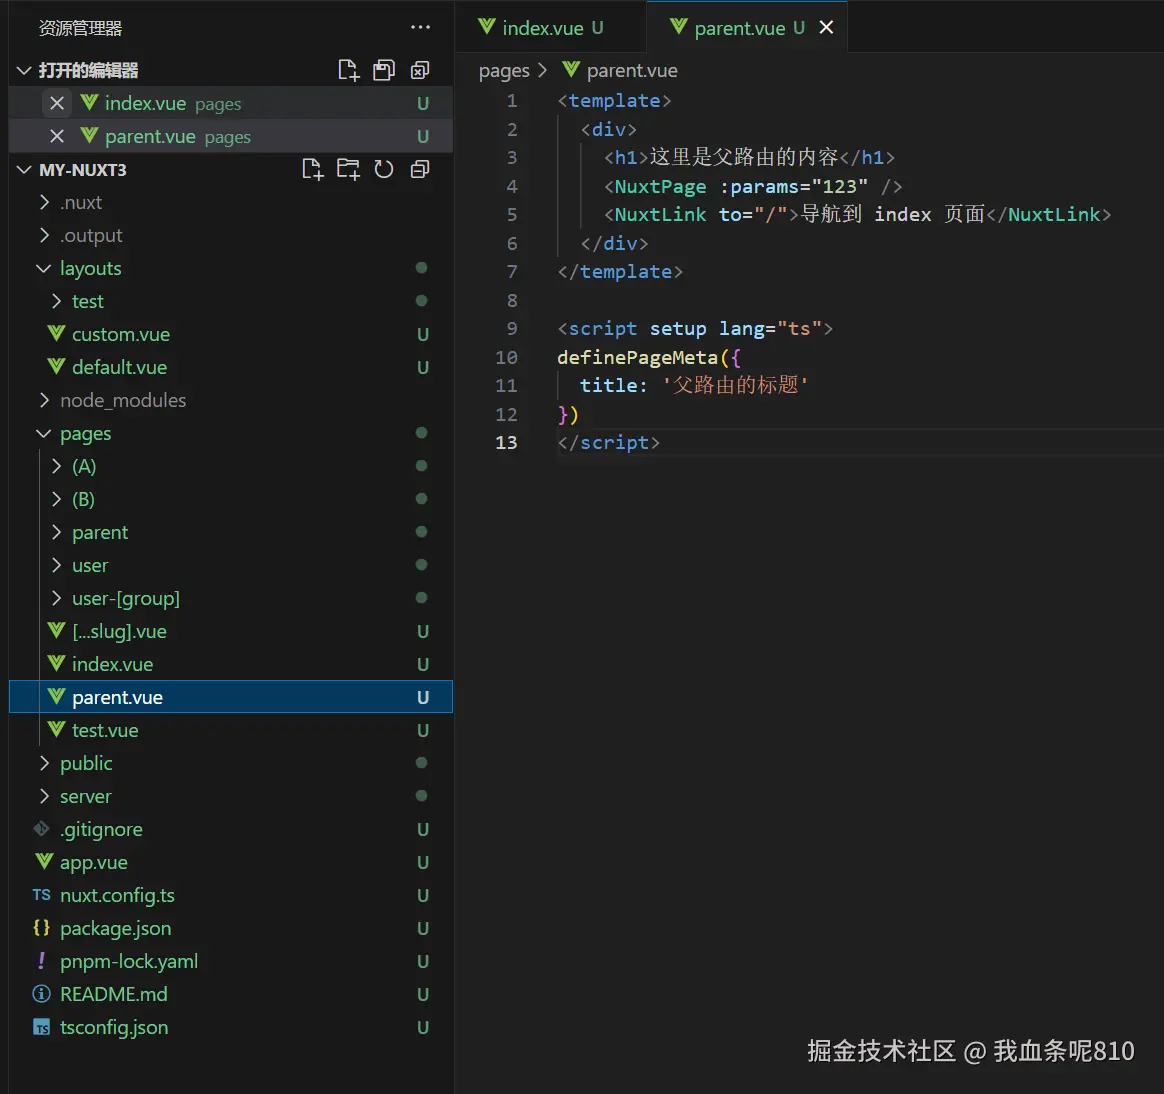Open package.json file
Image resolution: width=1164 pixels, height=1094 pixels.
(231, 928)
